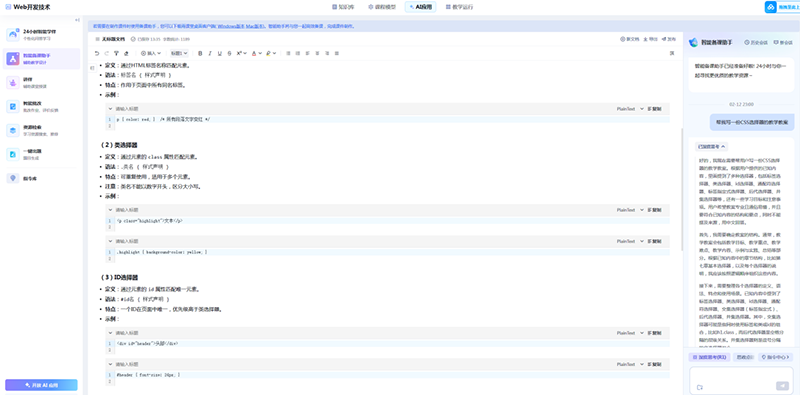Apply strikethrough formatting from the toolbar

point(230,53)
